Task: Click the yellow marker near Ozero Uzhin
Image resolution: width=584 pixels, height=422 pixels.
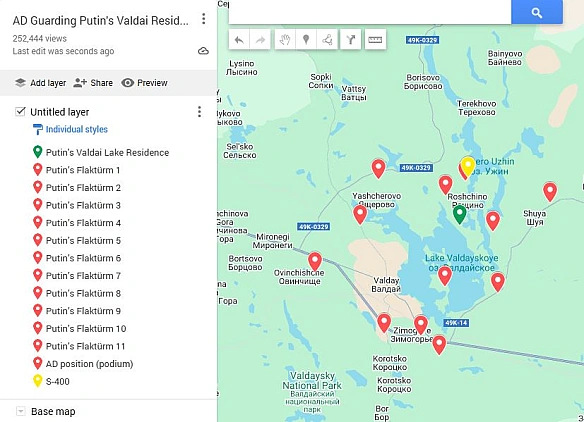Action: [468, 165]
